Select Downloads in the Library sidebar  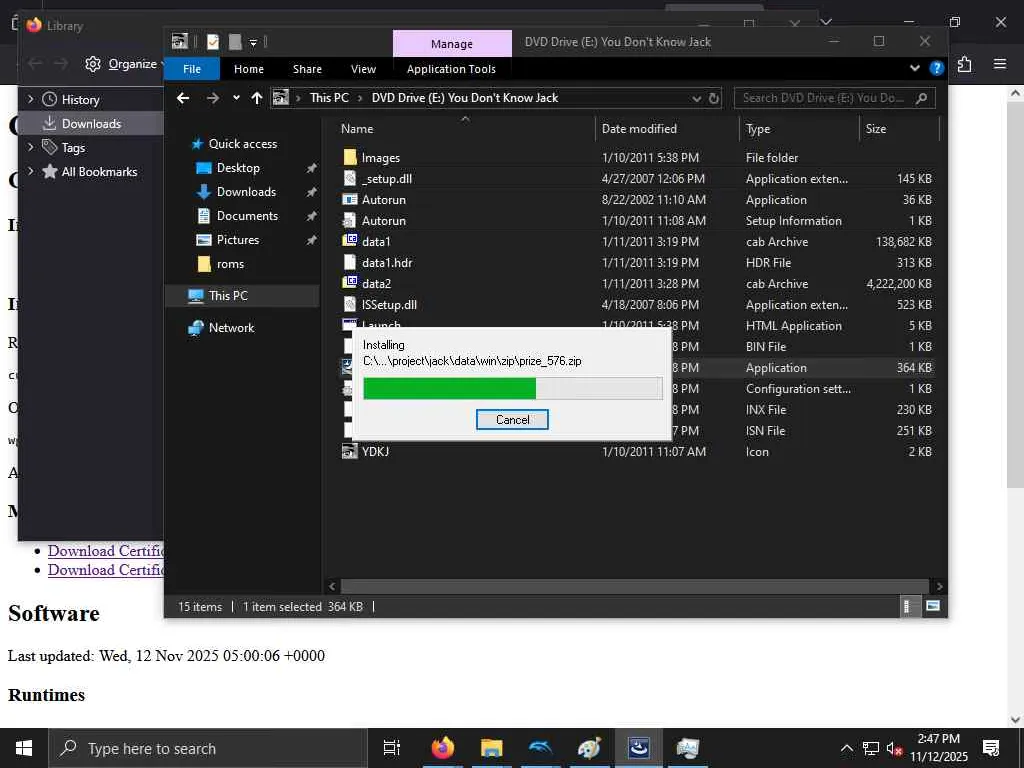[90, 123]
